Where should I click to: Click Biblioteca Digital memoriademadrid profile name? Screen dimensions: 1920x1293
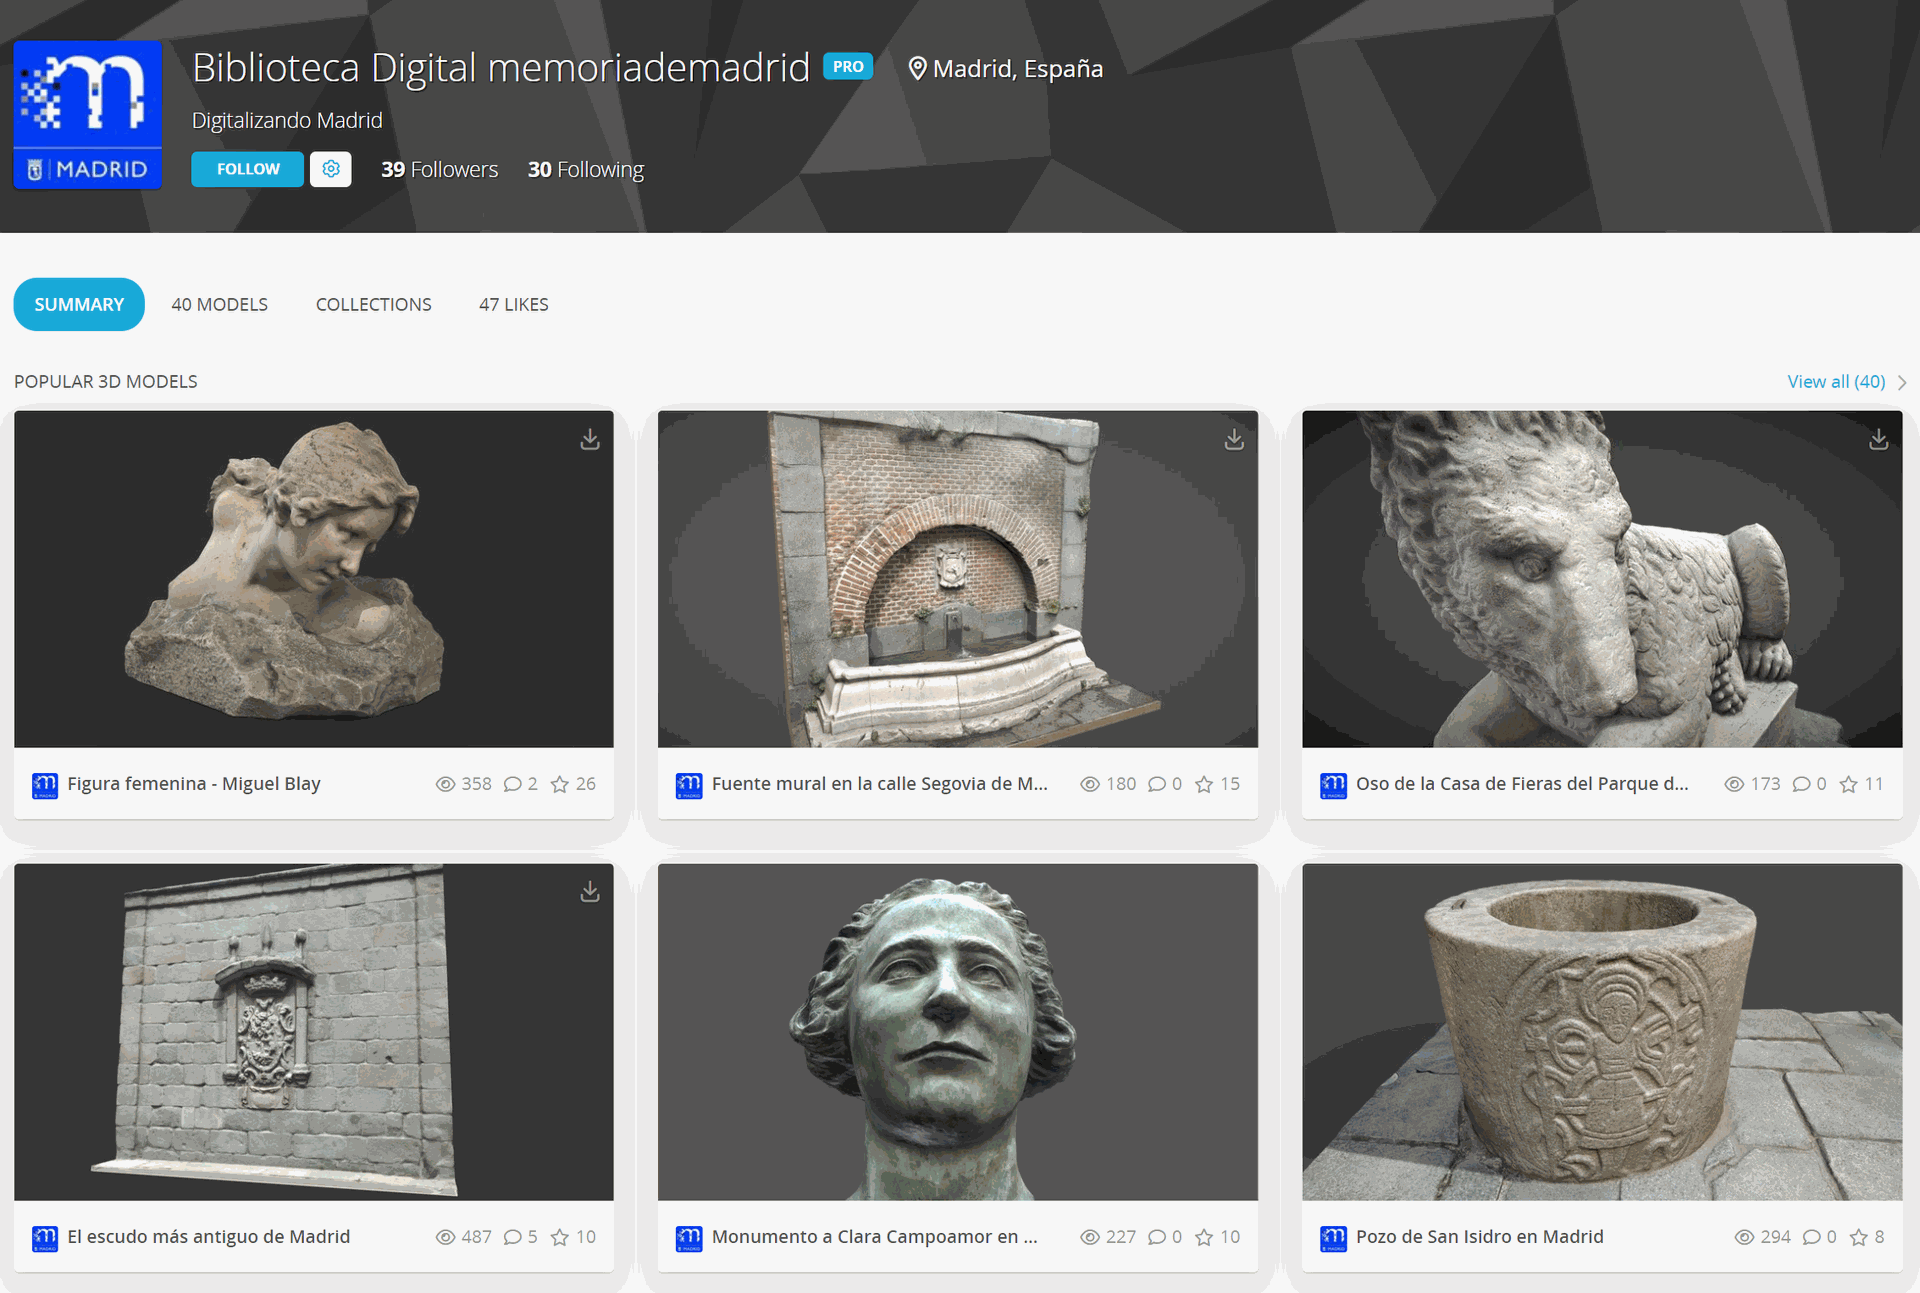[x=501, y=68]
